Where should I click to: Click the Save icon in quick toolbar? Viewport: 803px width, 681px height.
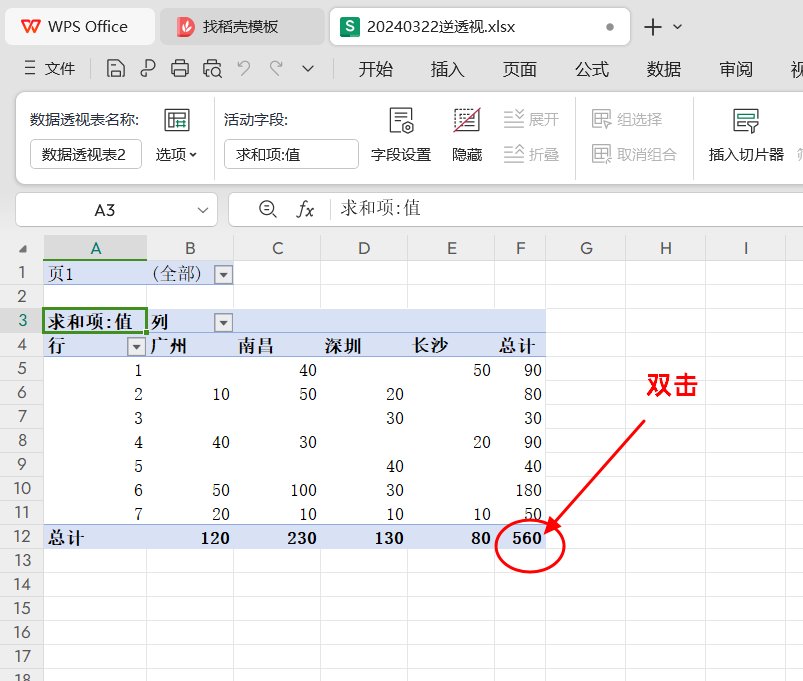[x=115, y=68]
